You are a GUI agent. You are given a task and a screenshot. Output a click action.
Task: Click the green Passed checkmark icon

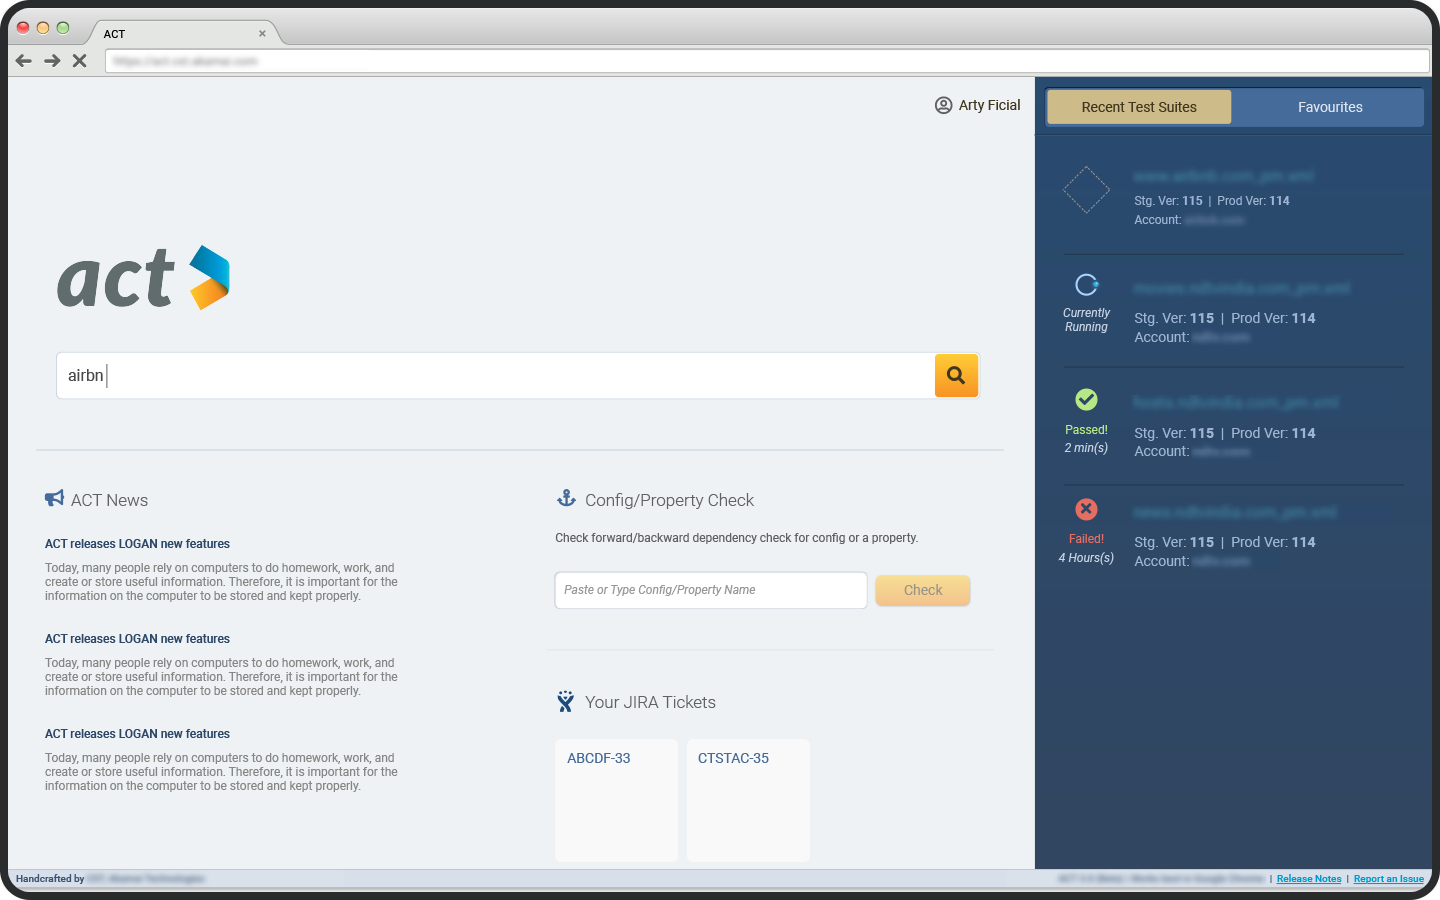[x=1086, y=400]
